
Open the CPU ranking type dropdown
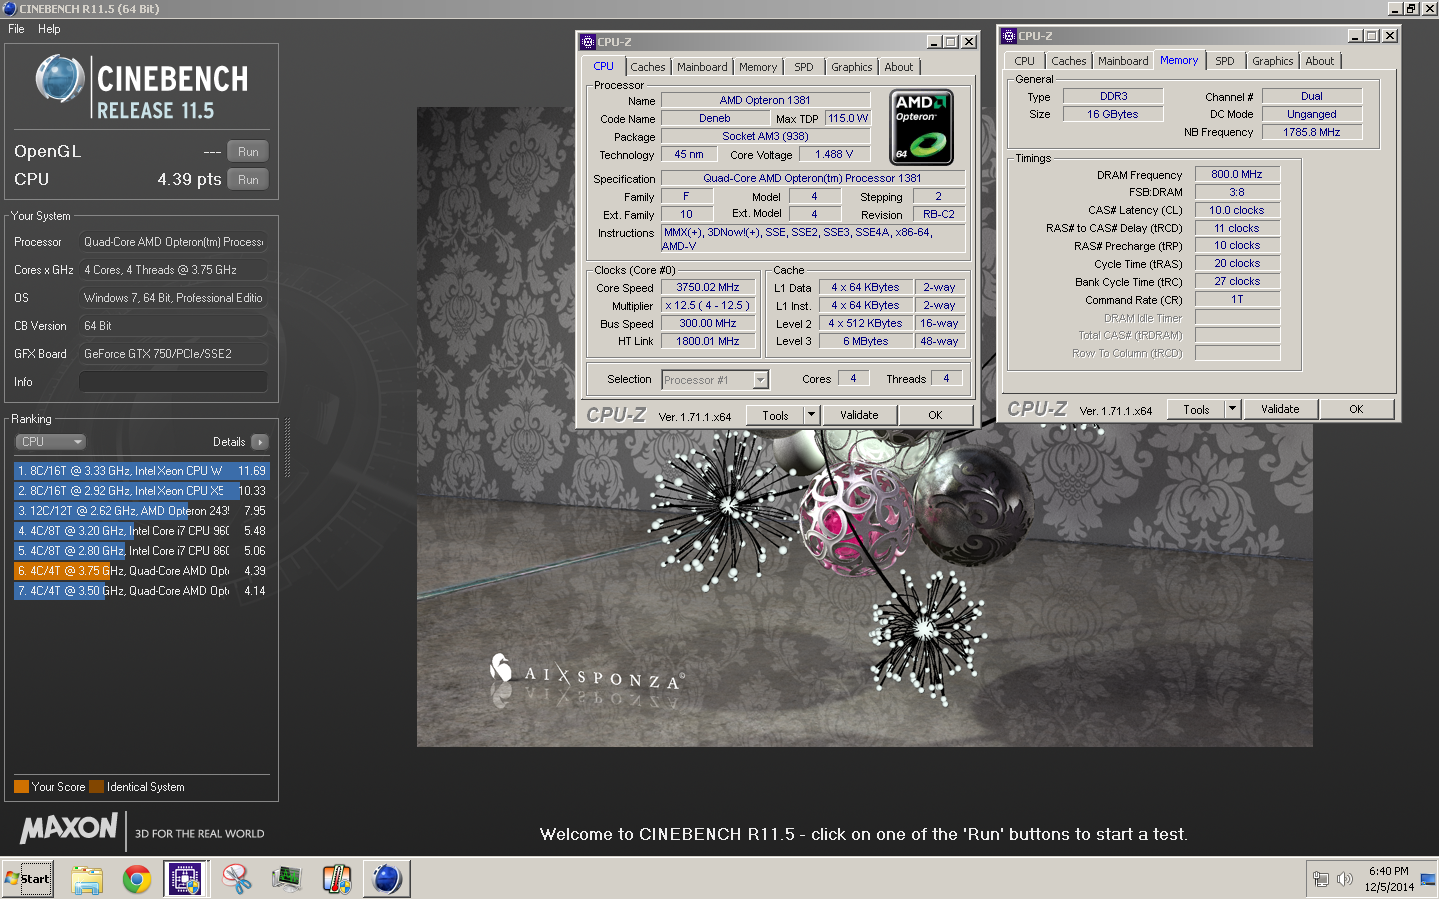50,442
